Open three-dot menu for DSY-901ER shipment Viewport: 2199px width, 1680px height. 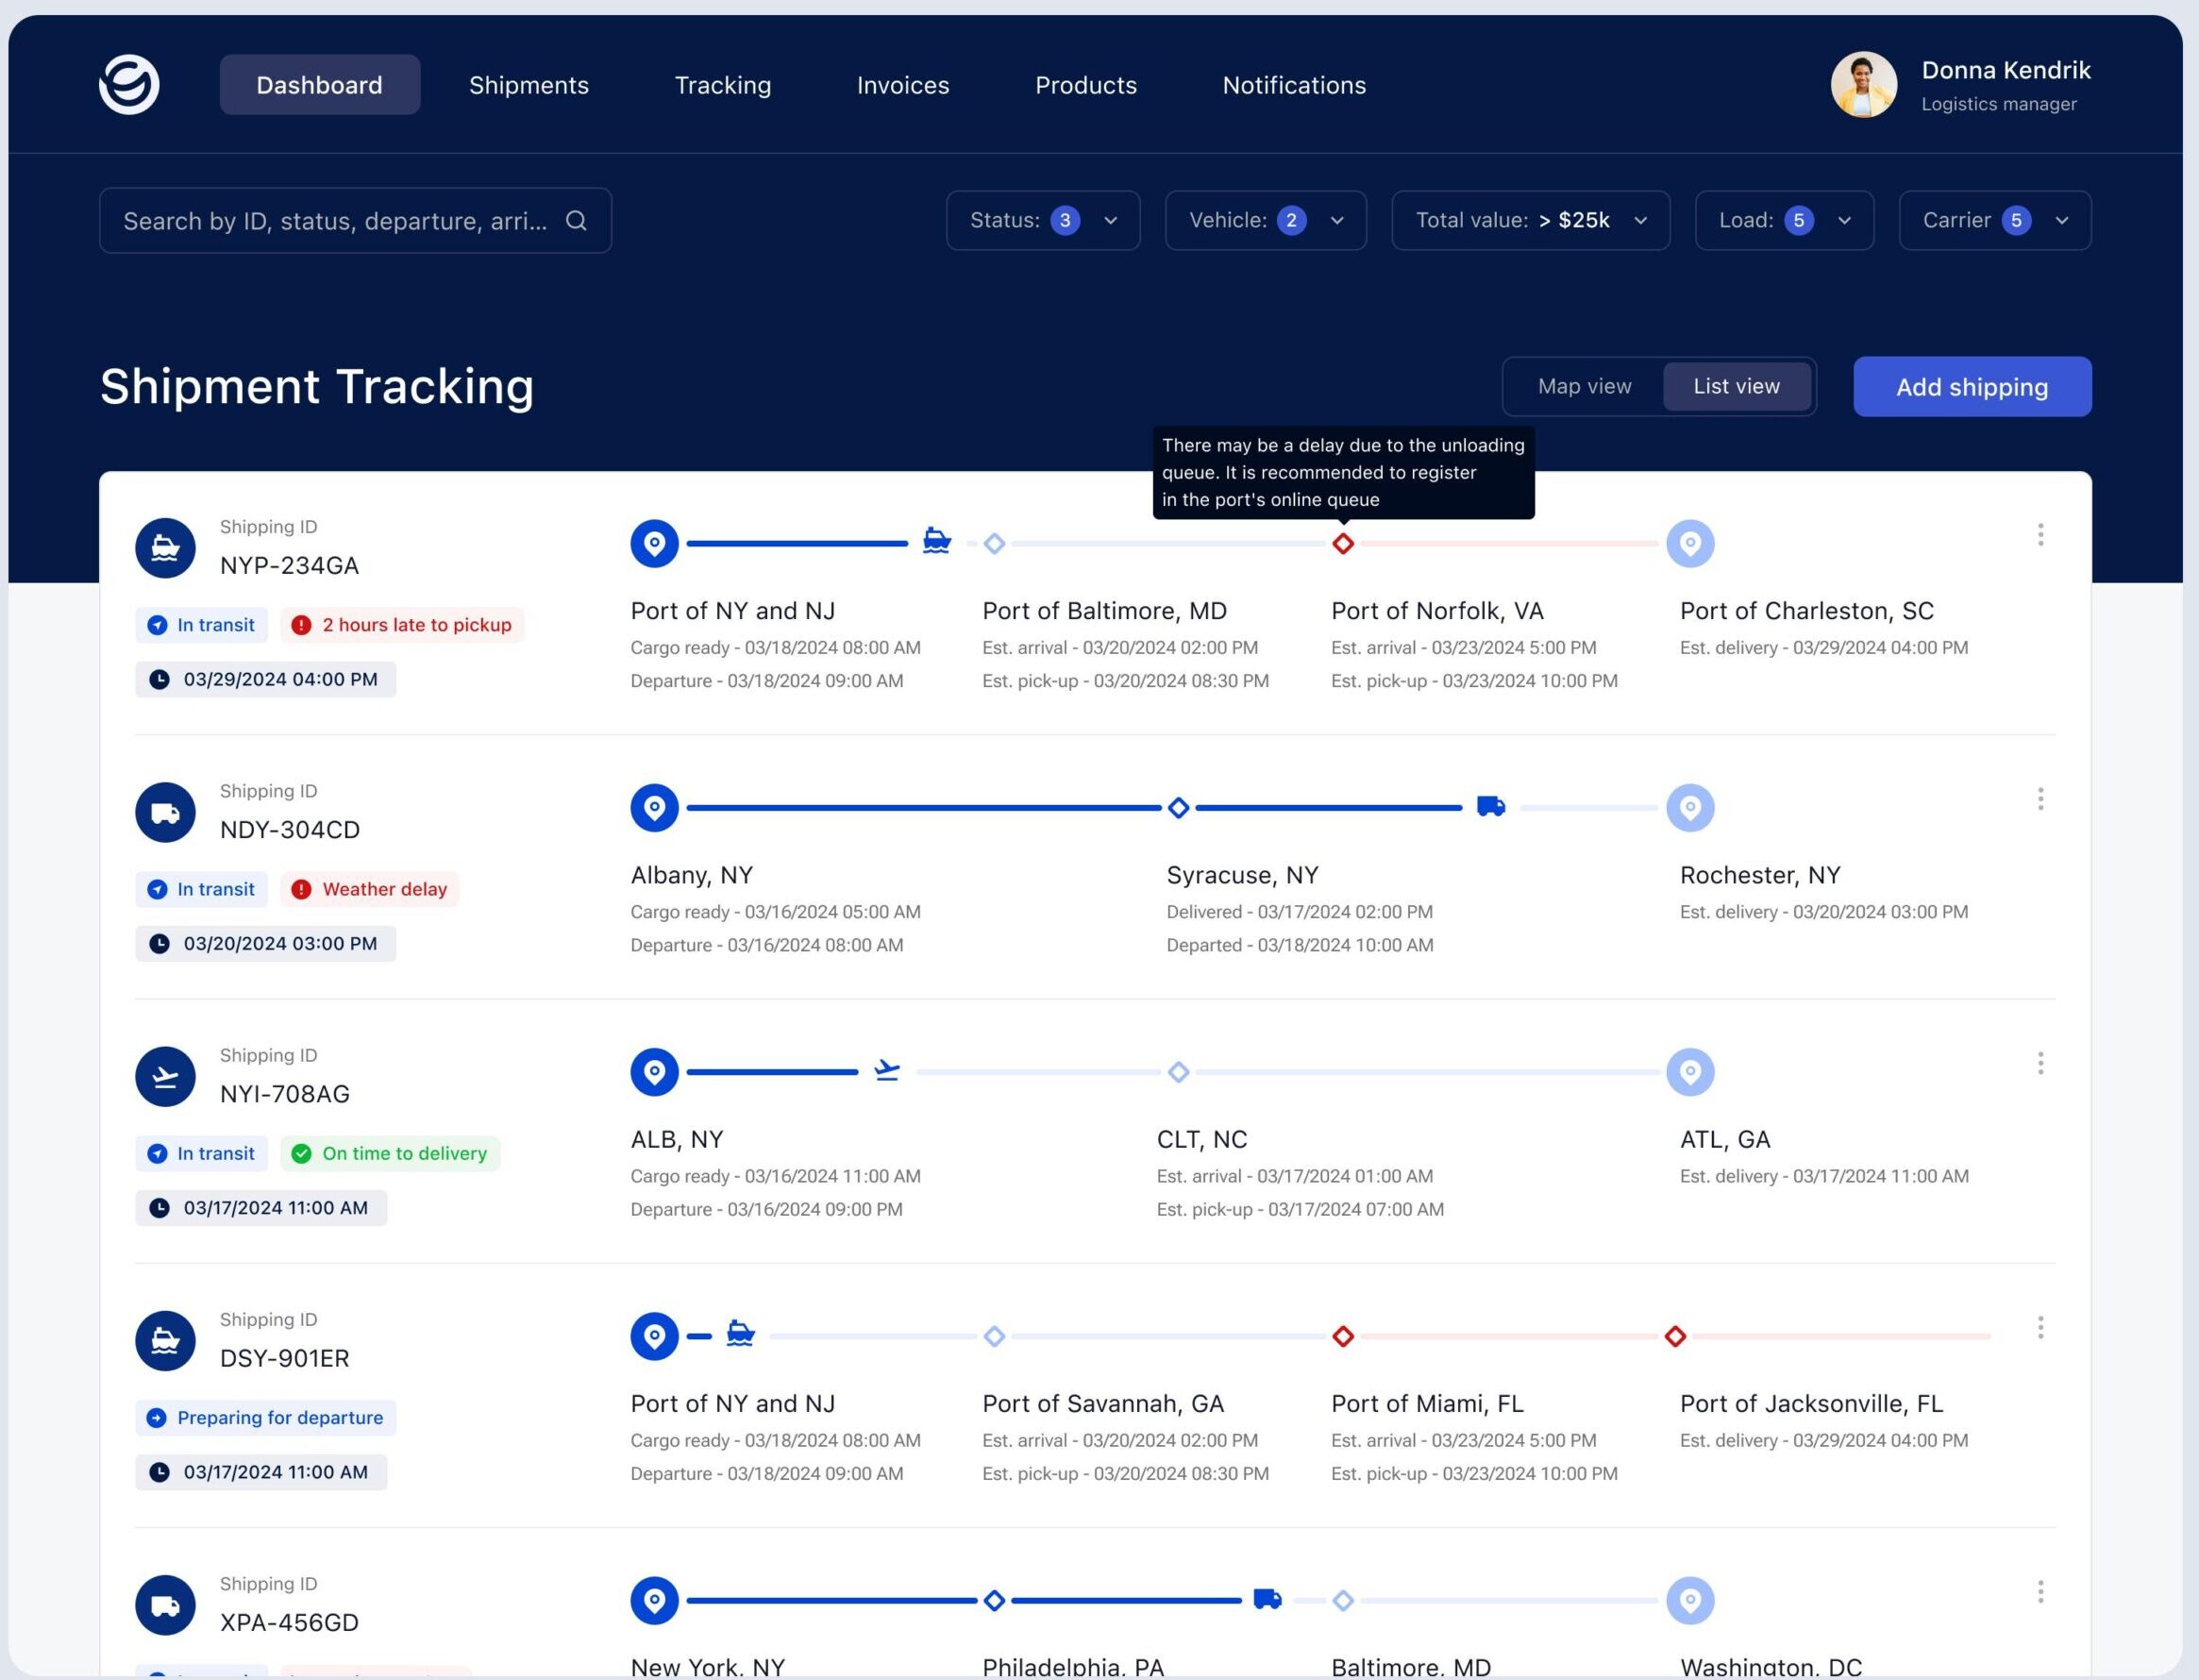coord(2040,1328)
